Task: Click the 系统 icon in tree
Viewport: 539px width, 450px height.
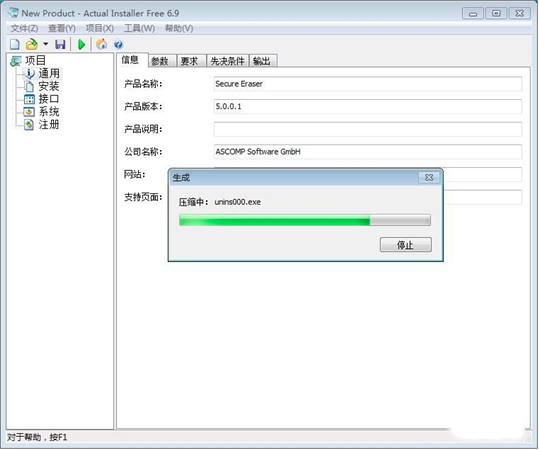Action: point(29,112)
